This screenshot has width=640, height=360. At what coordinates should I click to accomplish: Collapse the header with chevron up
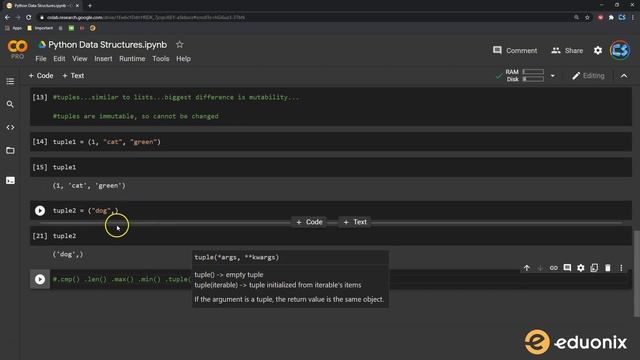click(624, 76)
